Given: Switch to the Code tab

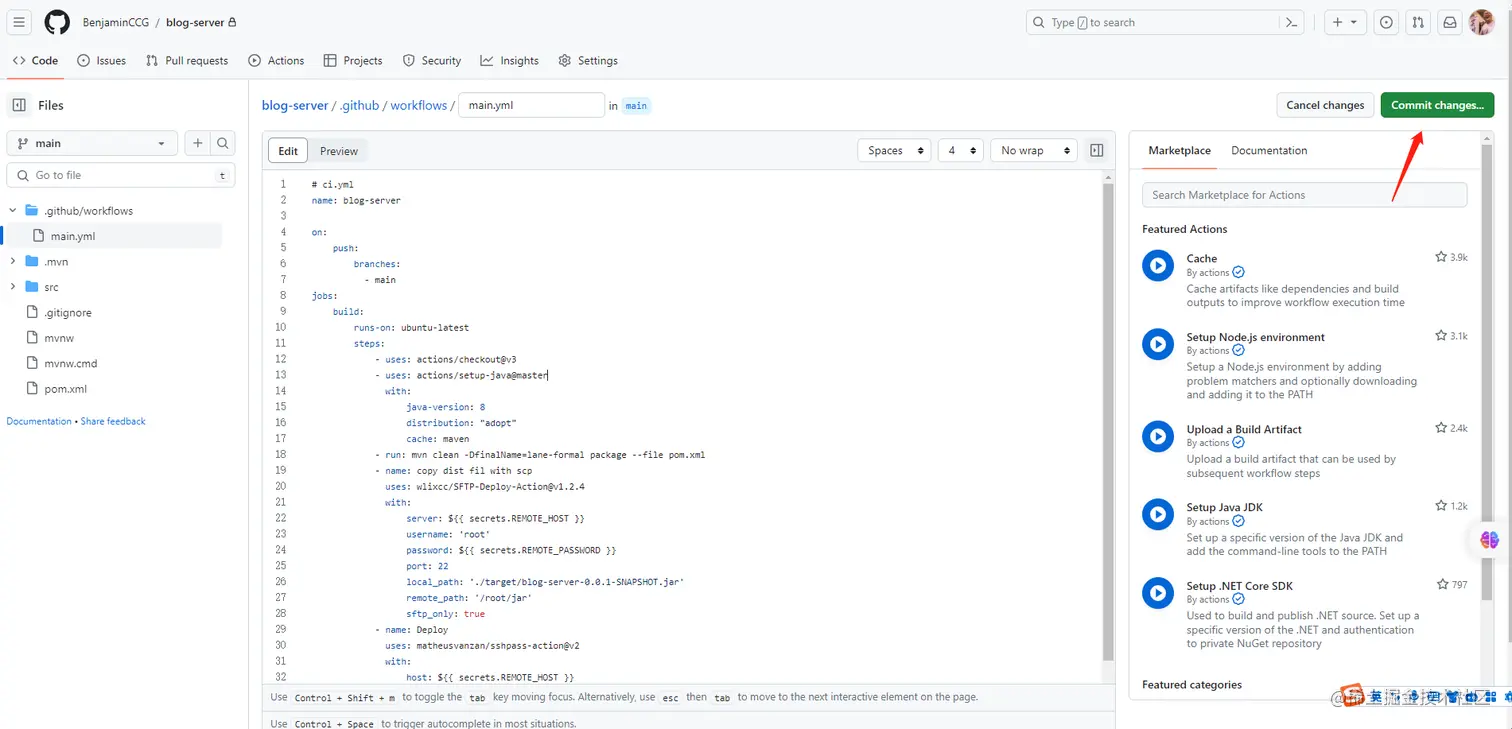Looking at the screenshot, I should 35,60.
